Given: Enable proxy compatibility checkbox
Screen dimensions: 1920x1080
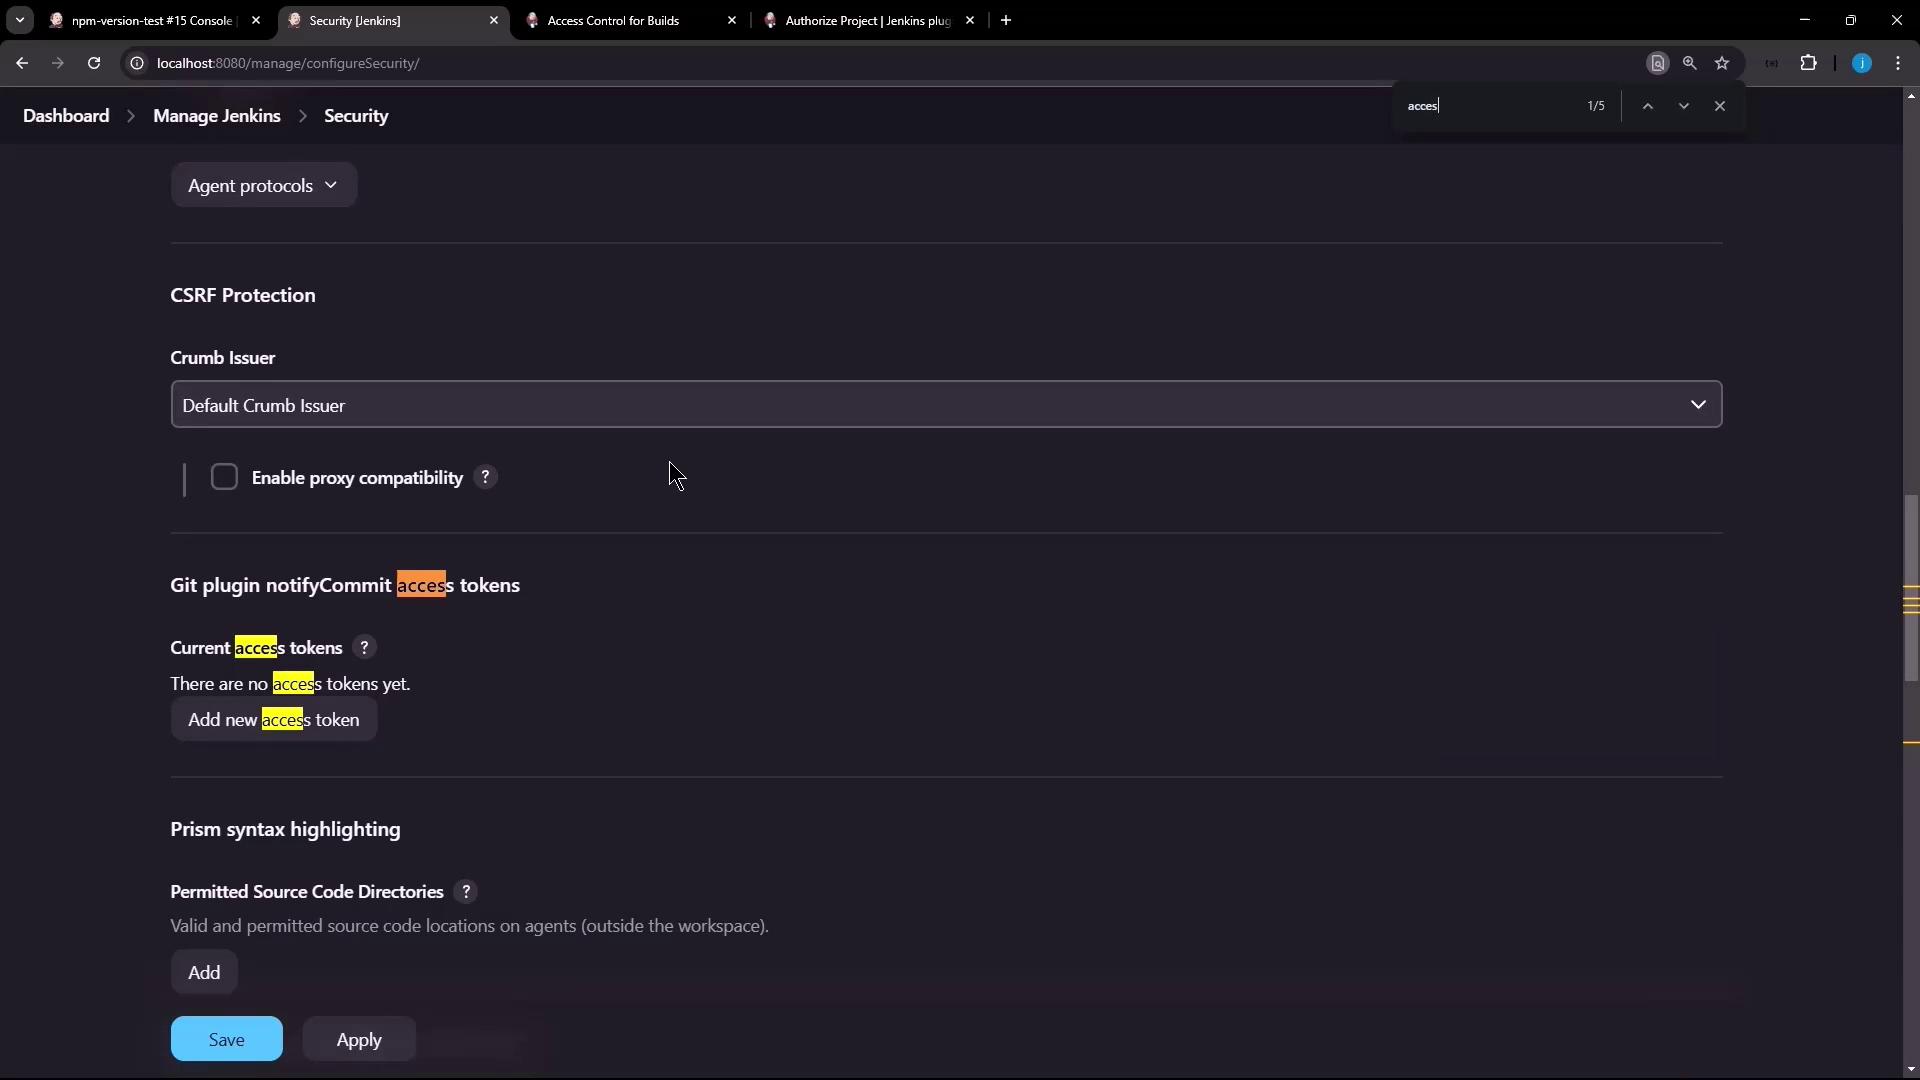Looking at the screenshot, I should [x=224, y=477].
